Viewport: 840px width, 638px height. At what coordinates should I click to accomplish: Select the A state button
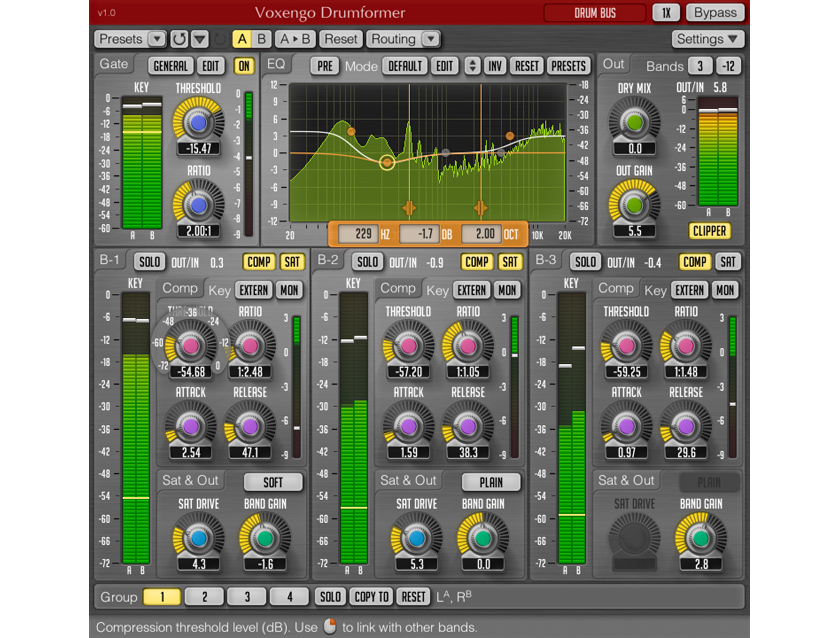pyautogui.click(x=242, y=39)
